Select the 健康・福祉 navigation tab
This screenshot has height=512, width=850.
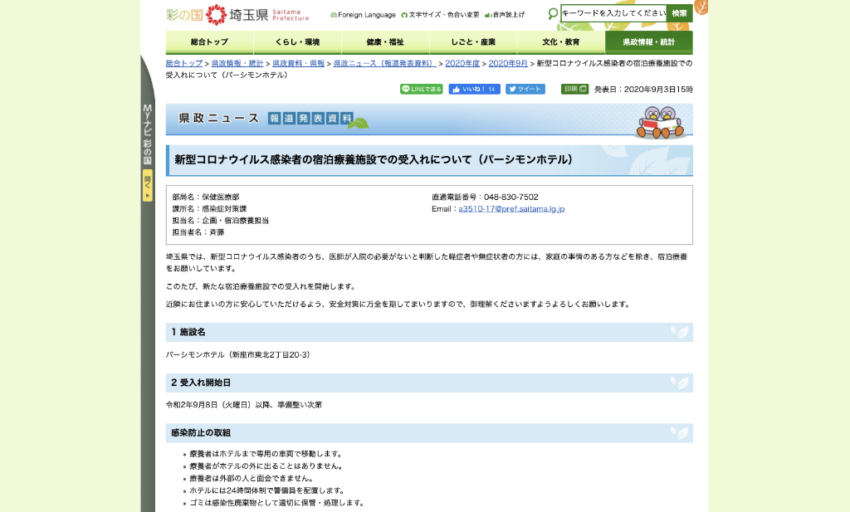coord(385,42)
